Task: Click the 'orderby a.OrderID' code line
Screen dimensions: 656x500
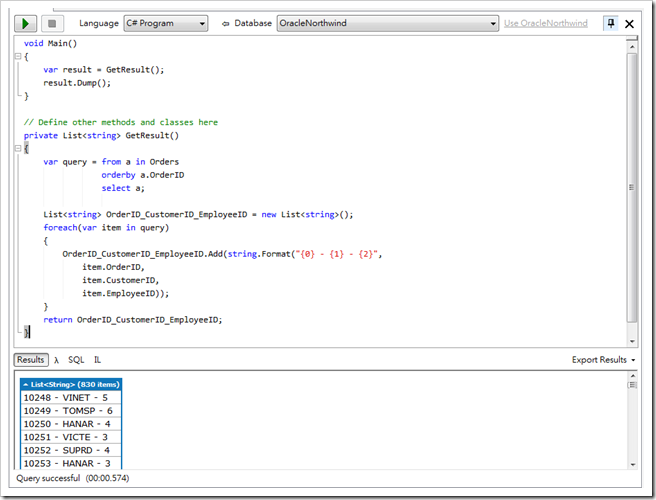Action: (x=143, y=175)
